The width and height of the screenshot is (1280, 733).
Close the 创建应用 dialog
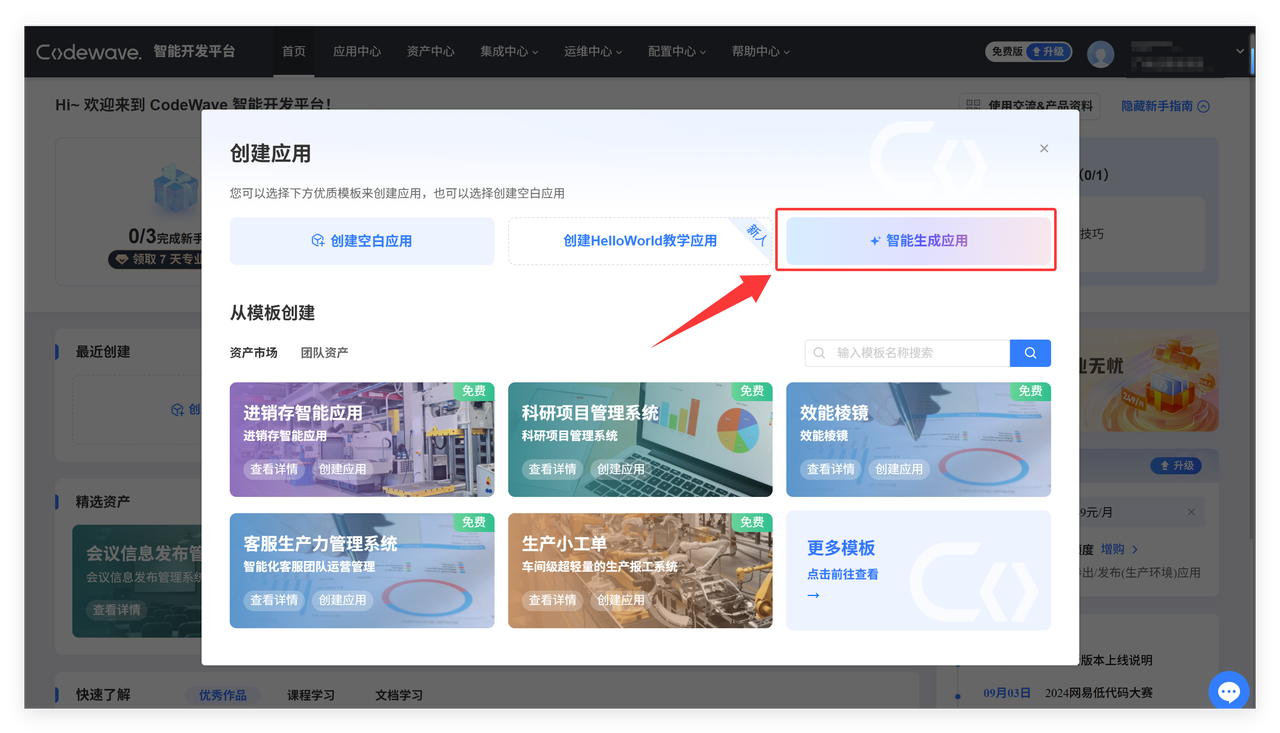pos(1044,148)
